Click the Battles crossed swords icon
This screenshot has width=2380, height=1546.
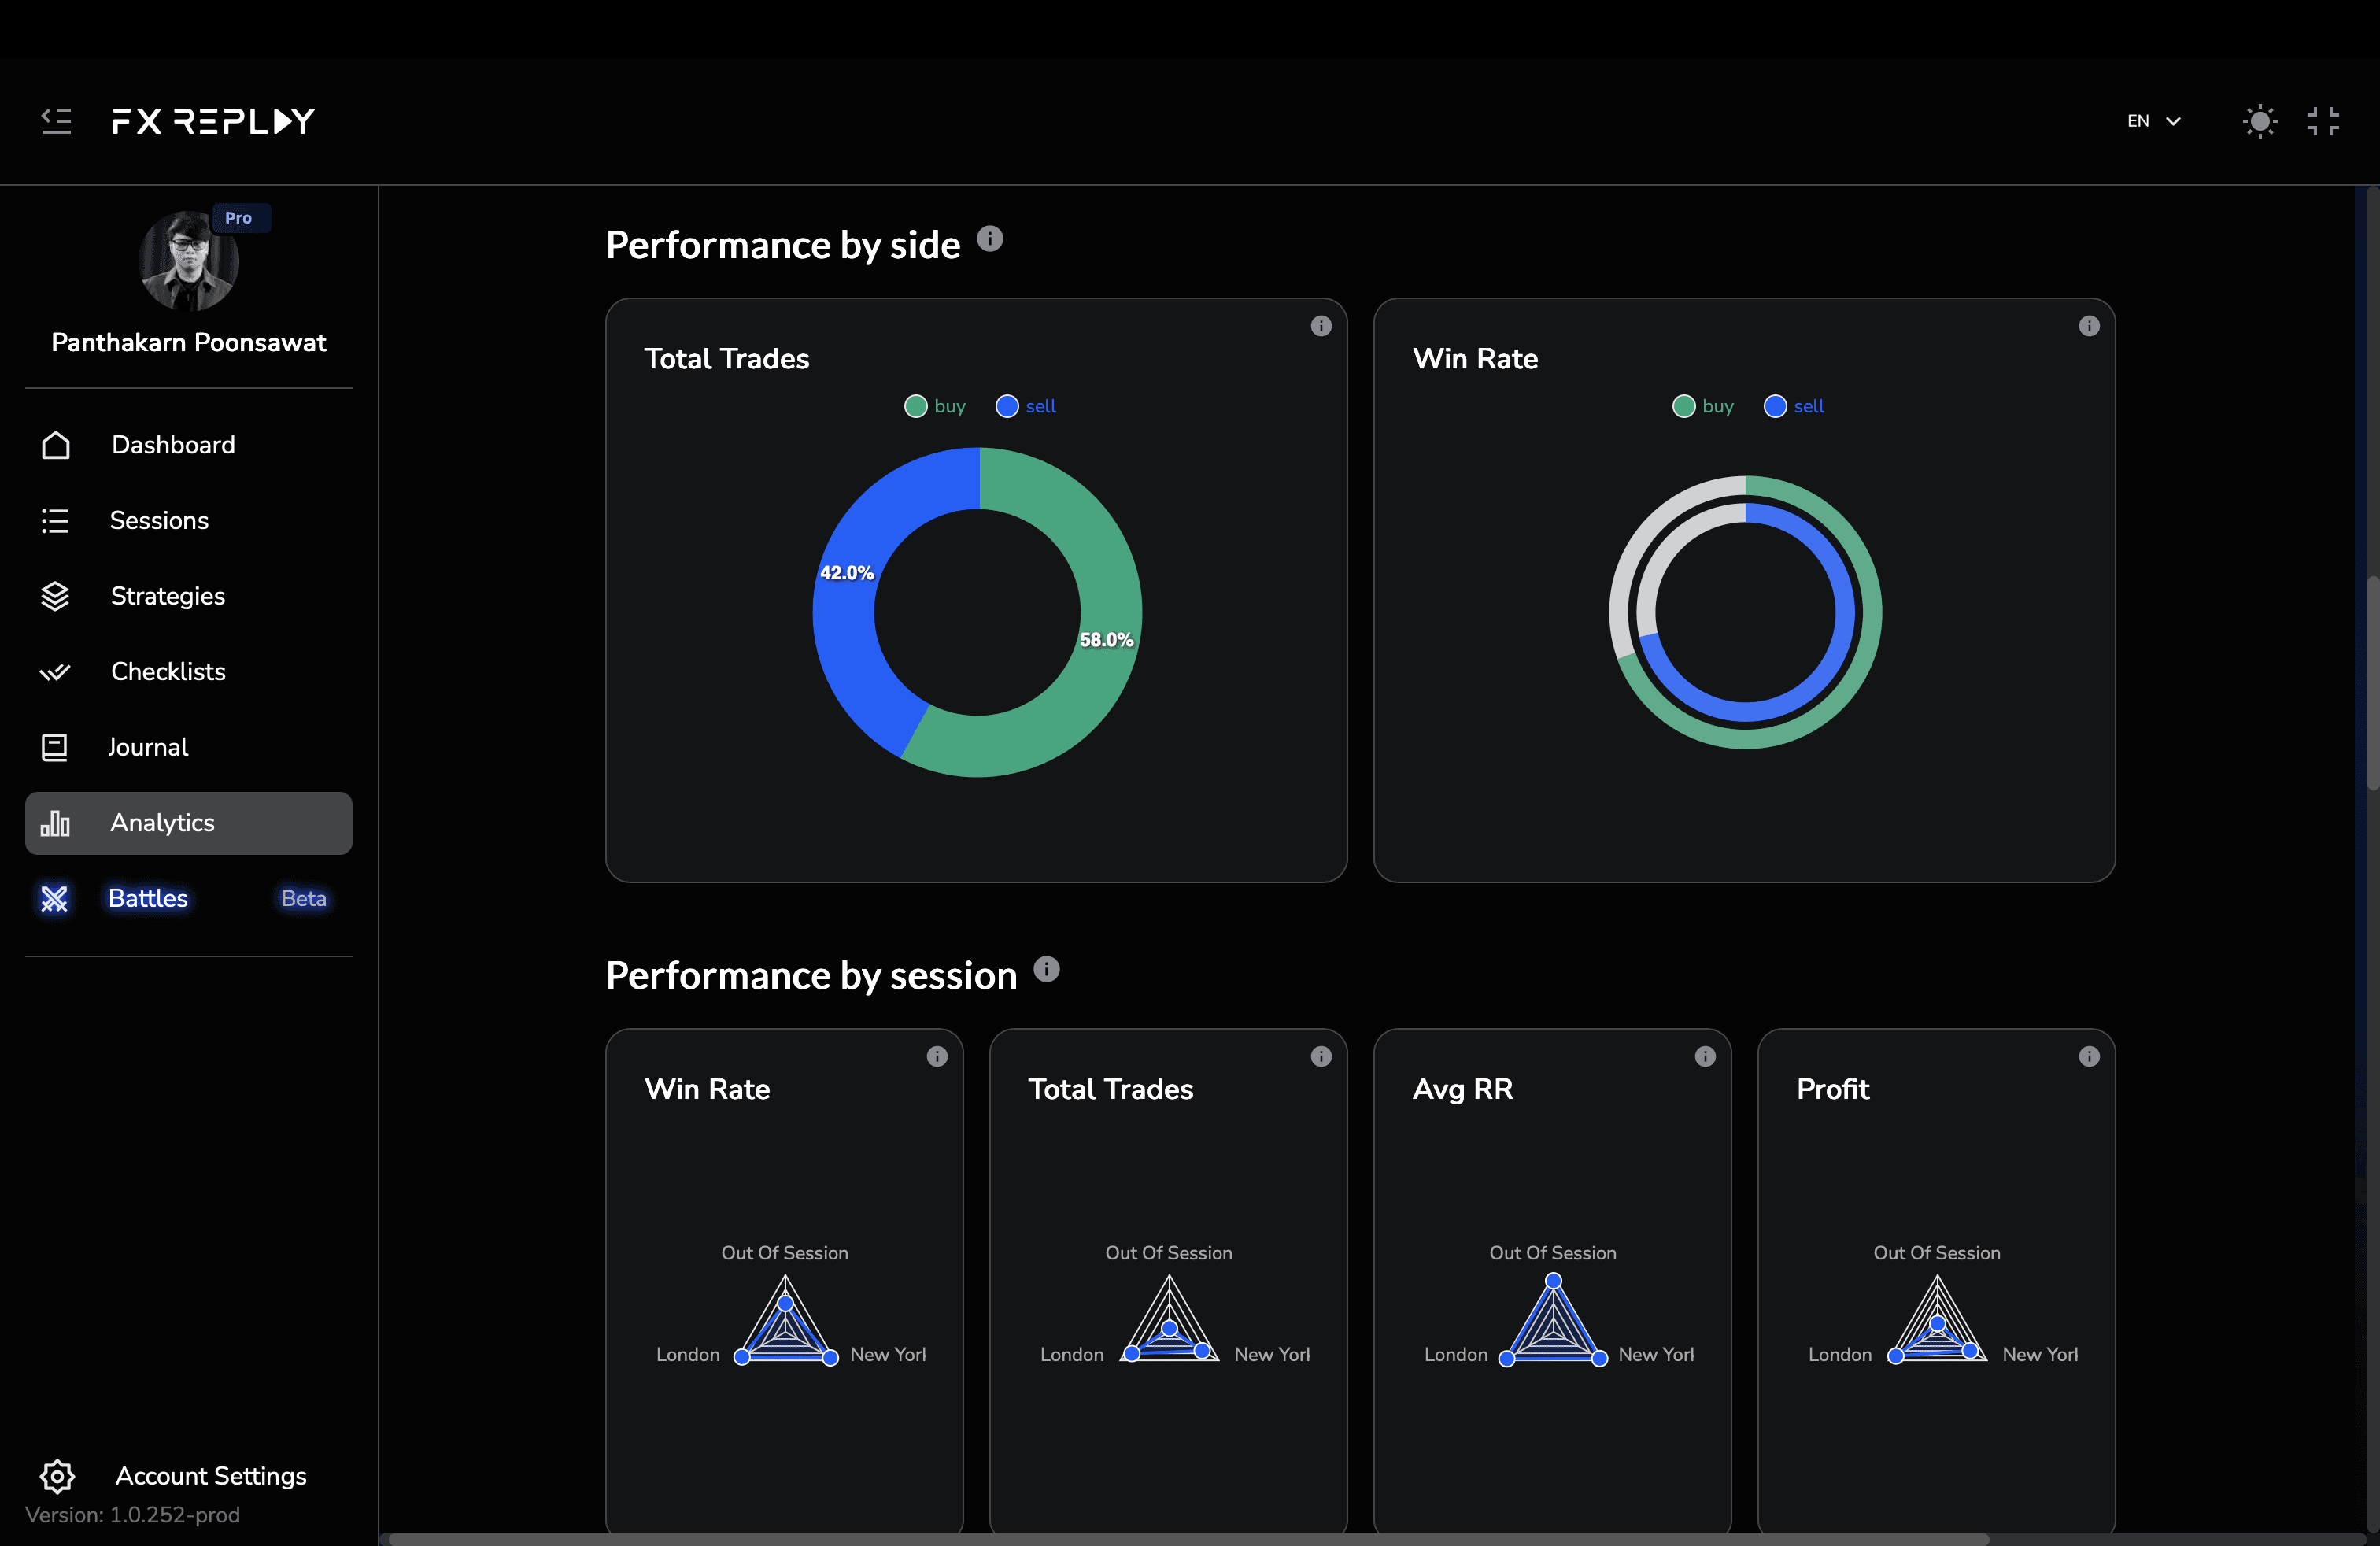55,898
